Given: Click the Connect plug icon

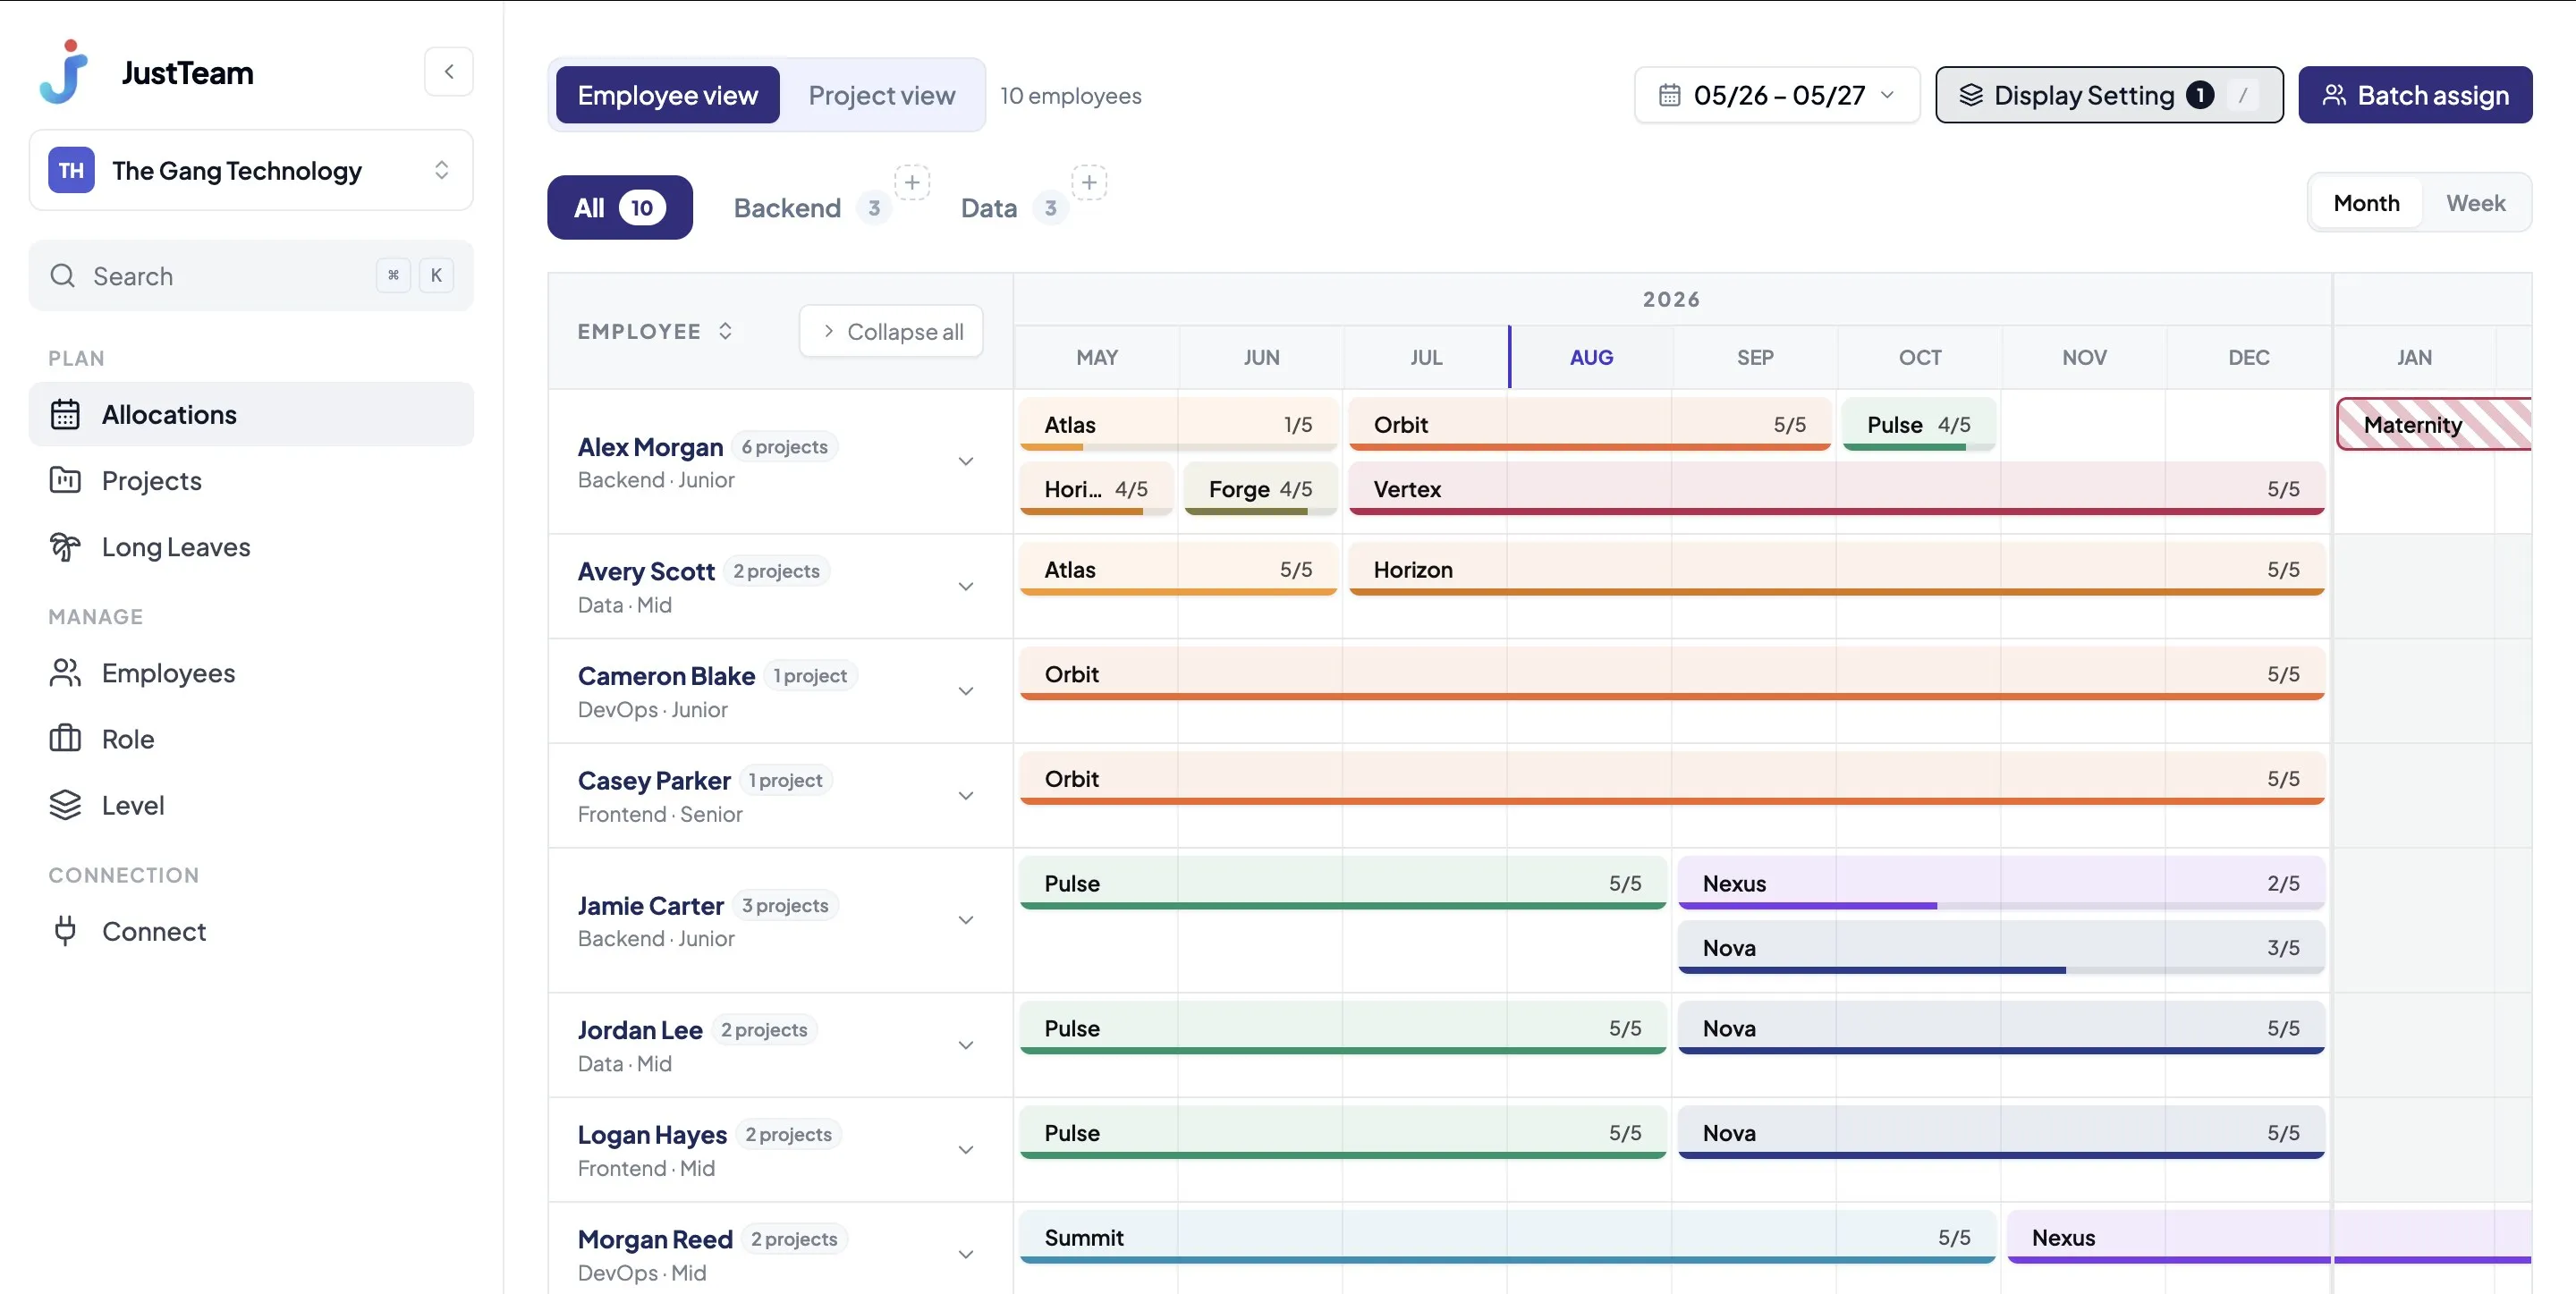Looking at the screenshot, I should 65,930.
